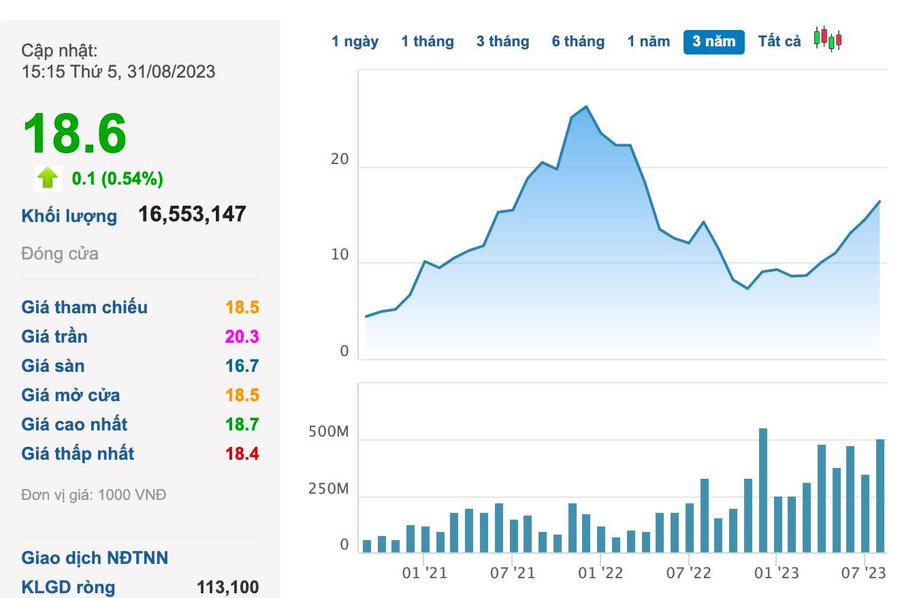This screenshot has width=900, height=598.
Task: Switch chart to candlestick view icon
Action: [827, 40]
